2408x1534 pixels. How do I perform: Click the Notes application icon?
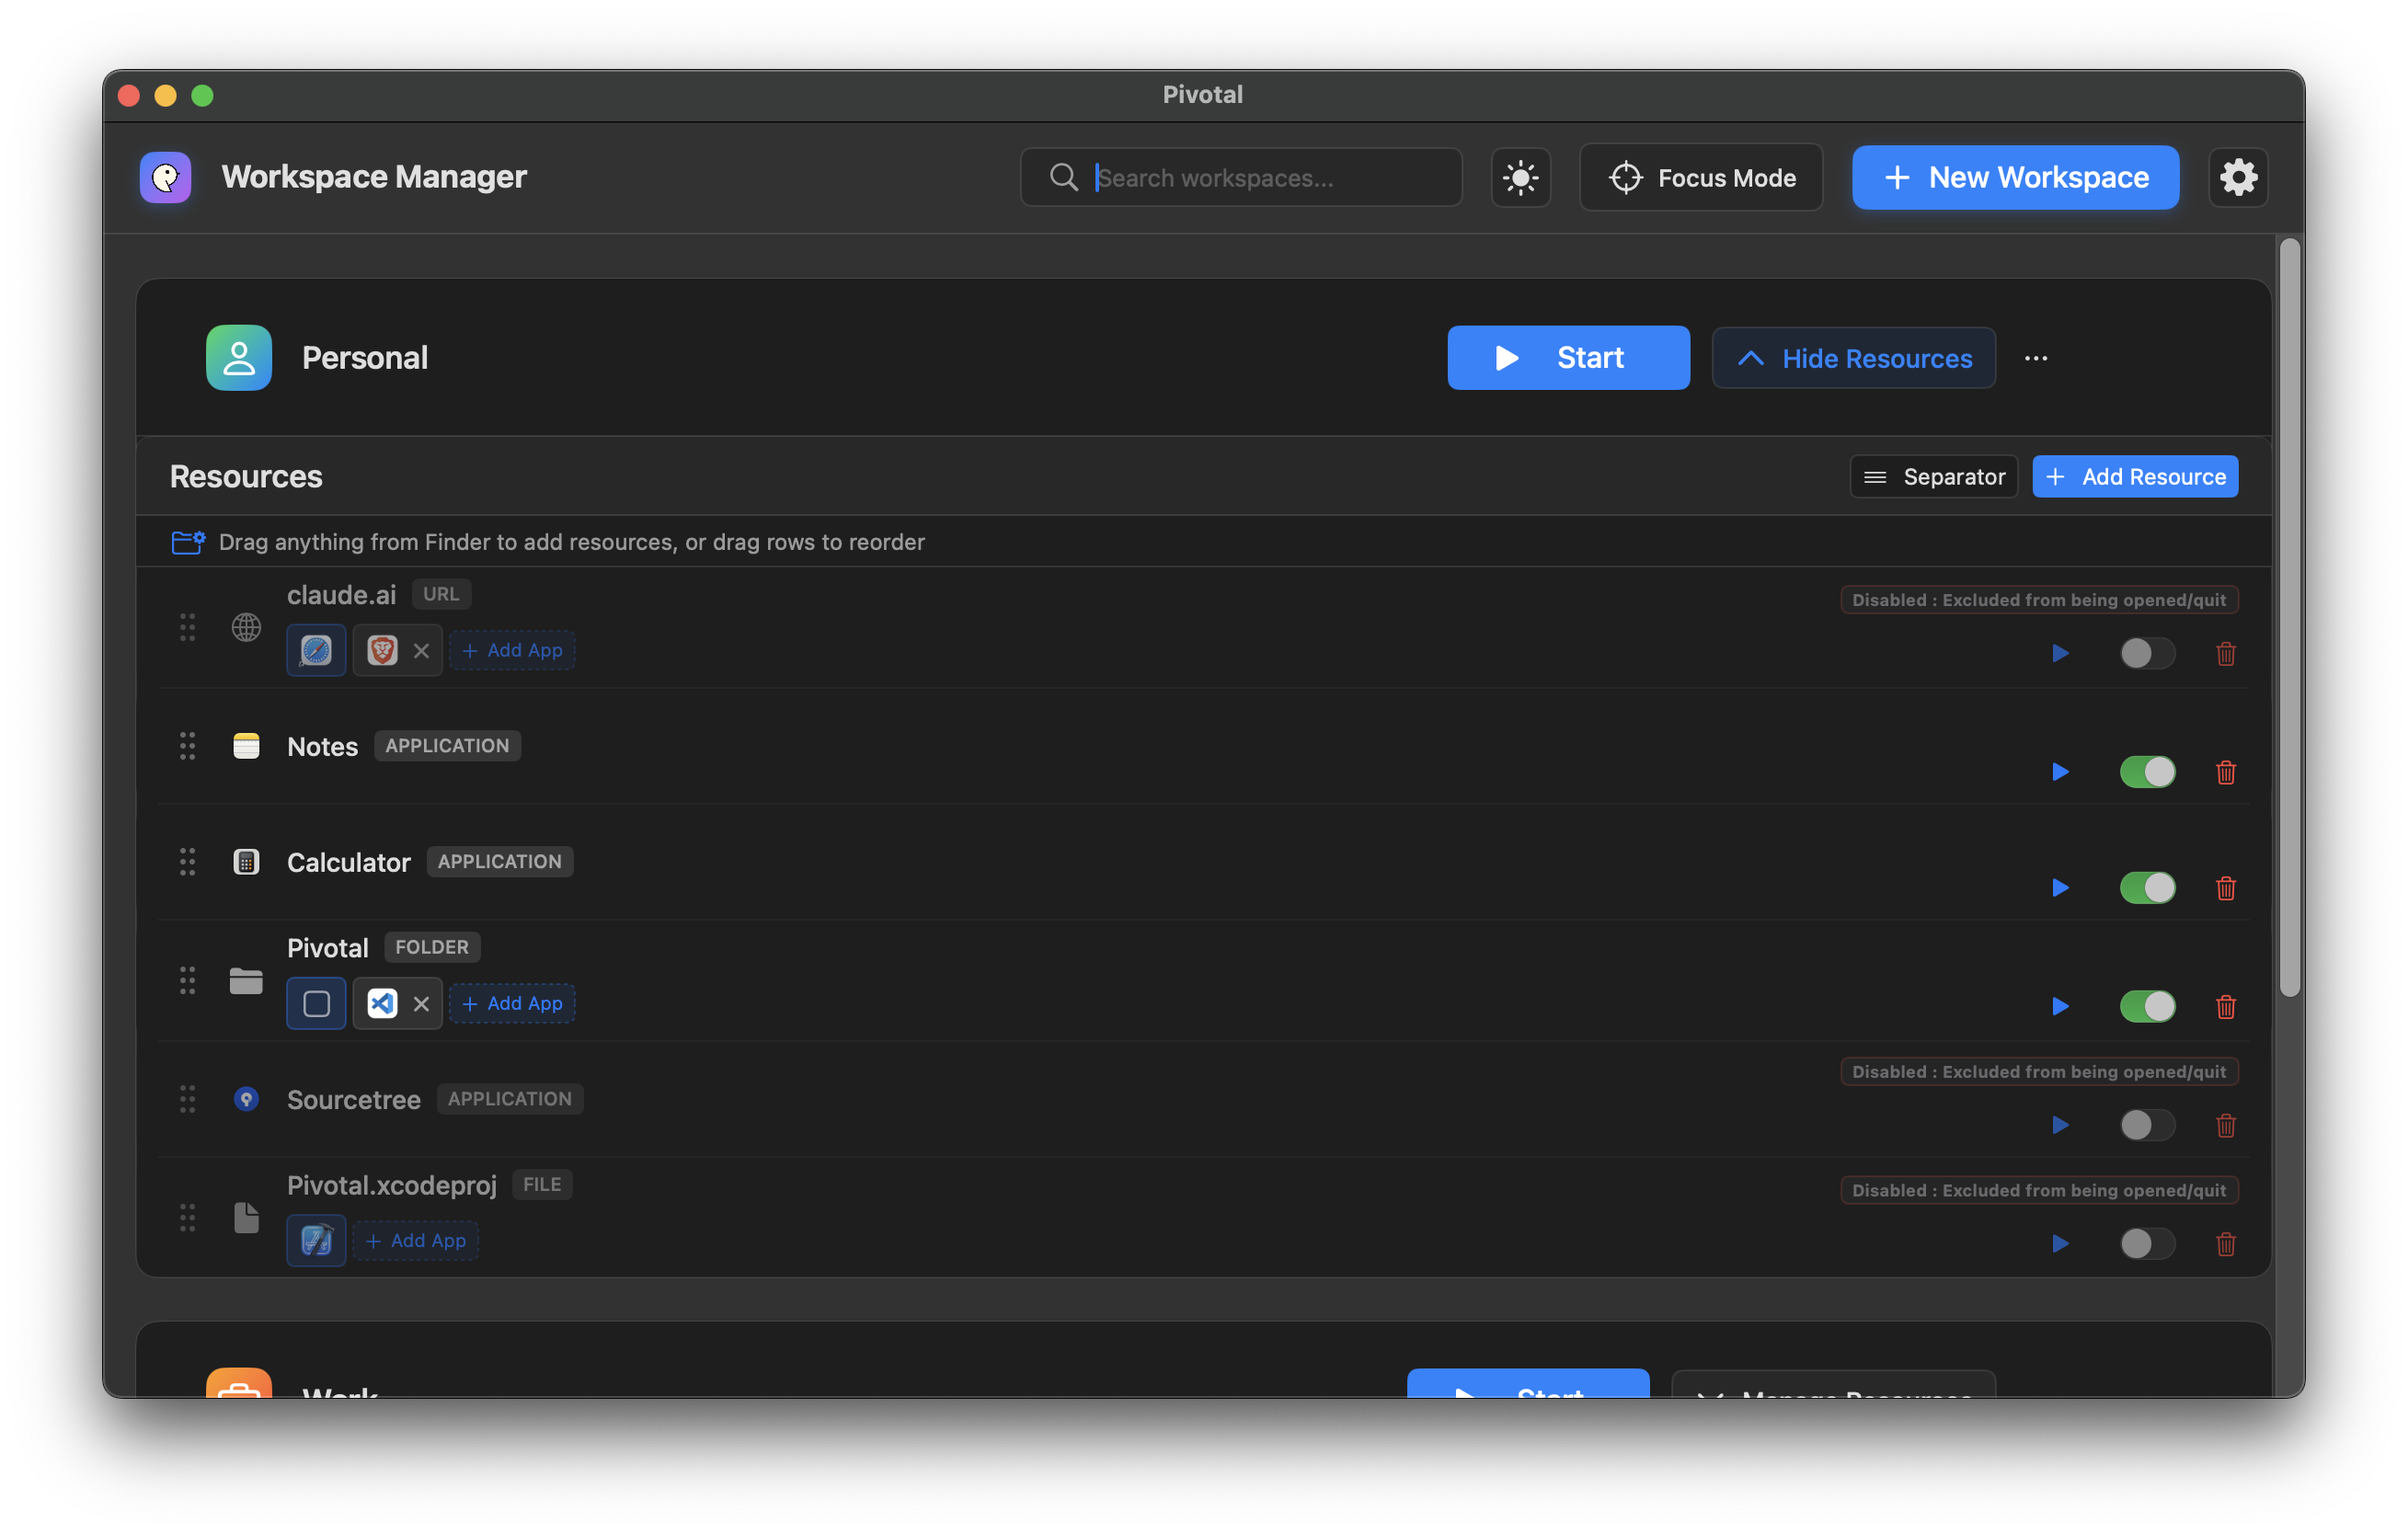coord(246,745)
